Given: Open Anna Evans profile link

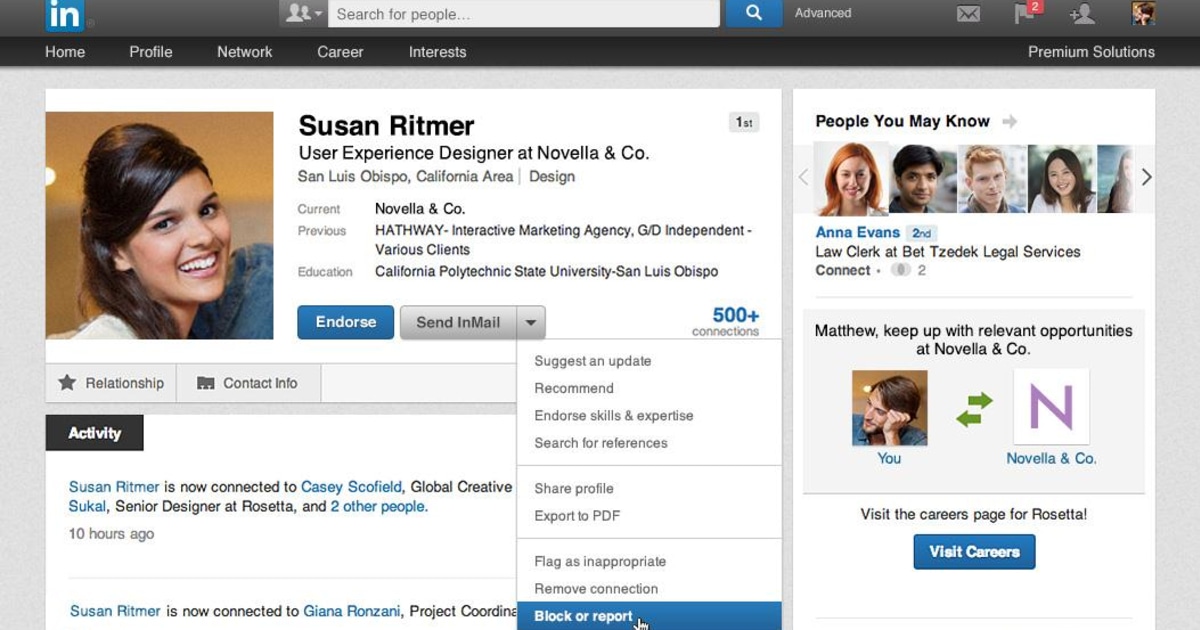Looking at the screenshot, I should pos(857,232).
